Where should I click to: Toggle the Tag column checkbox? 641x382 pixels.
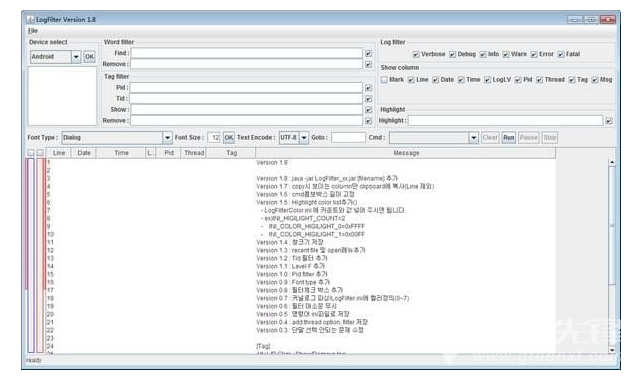[572, 80]
